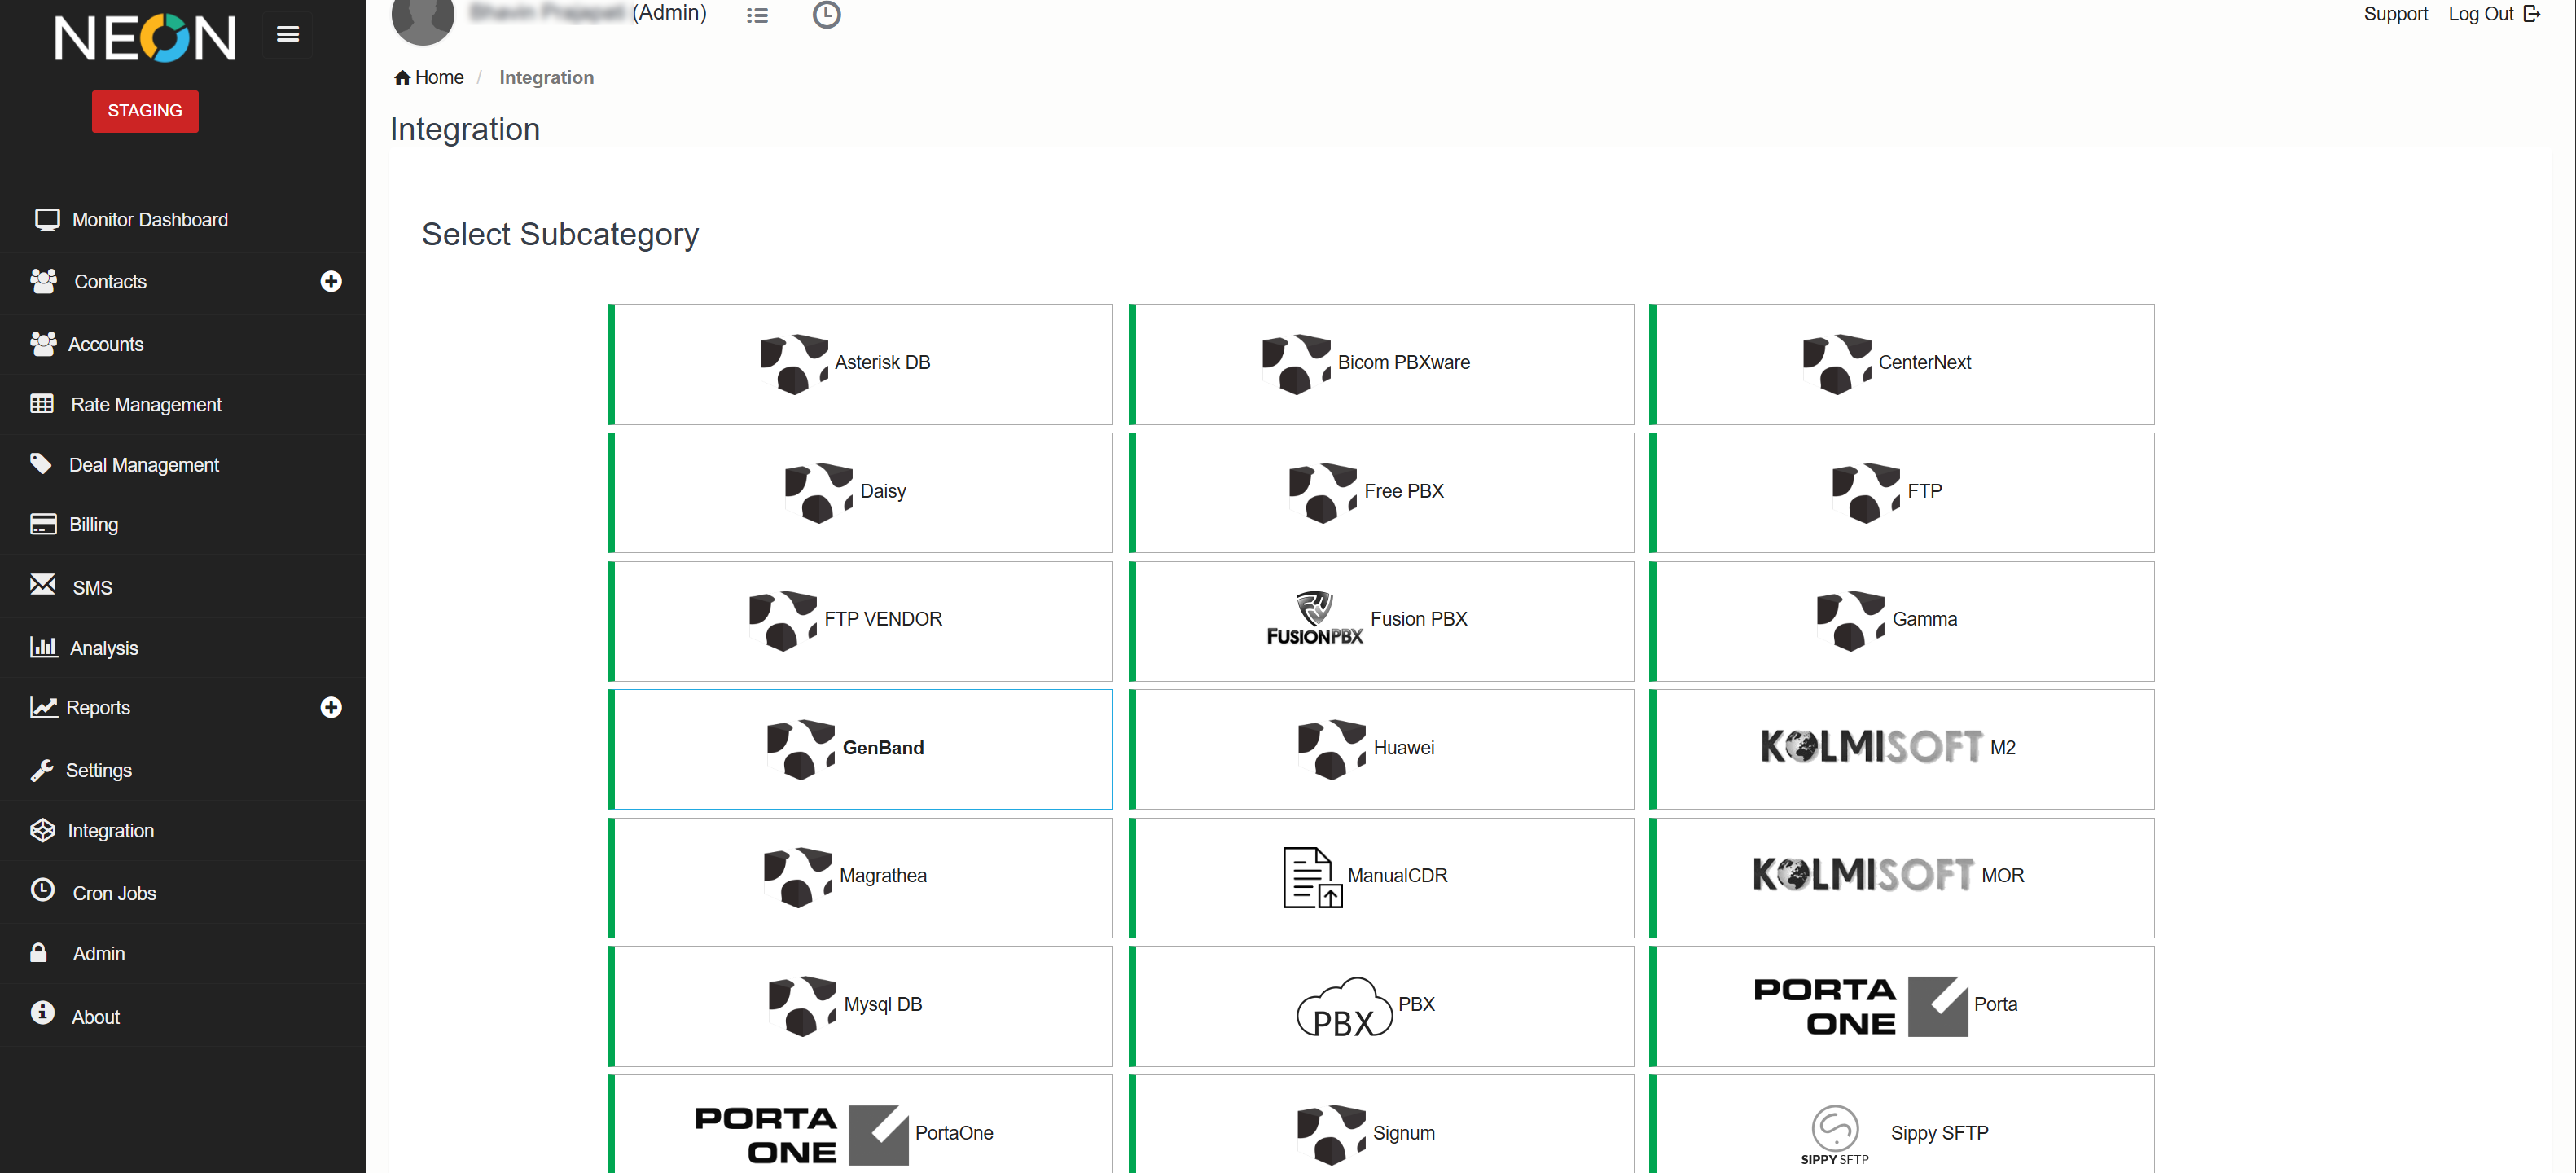Image resolution: width=2576 pixels, height=1173 pixels.
Task: Open Monitor Dashboard in the sidebar
Action: pyautogui.click(x=150, y=219)
